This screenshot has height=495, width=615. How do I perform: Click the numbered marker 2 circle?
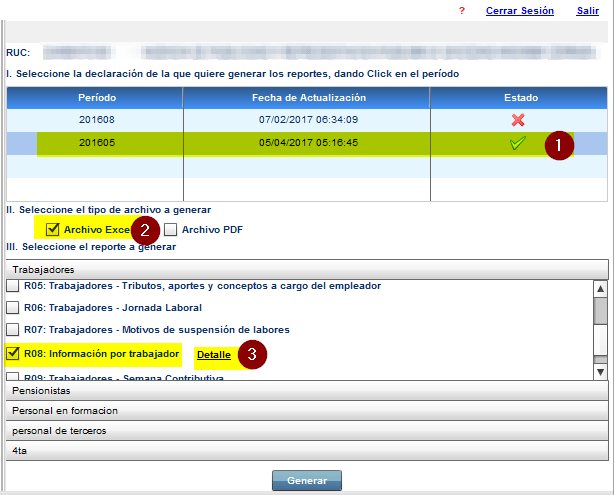[146, 230]
